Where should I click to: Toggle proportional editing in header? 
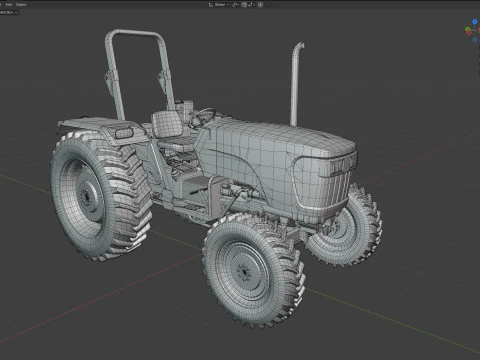tap(260, 5)
